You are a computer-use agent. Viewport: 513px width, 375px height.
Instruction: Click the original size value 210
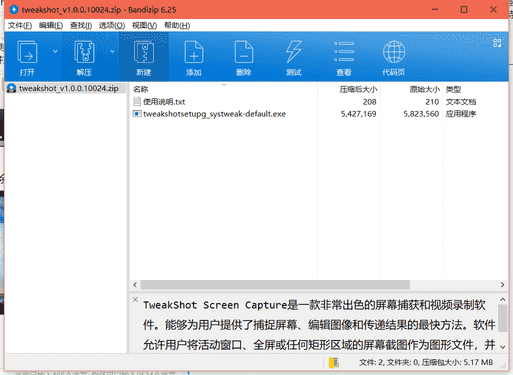click(432, 102)
